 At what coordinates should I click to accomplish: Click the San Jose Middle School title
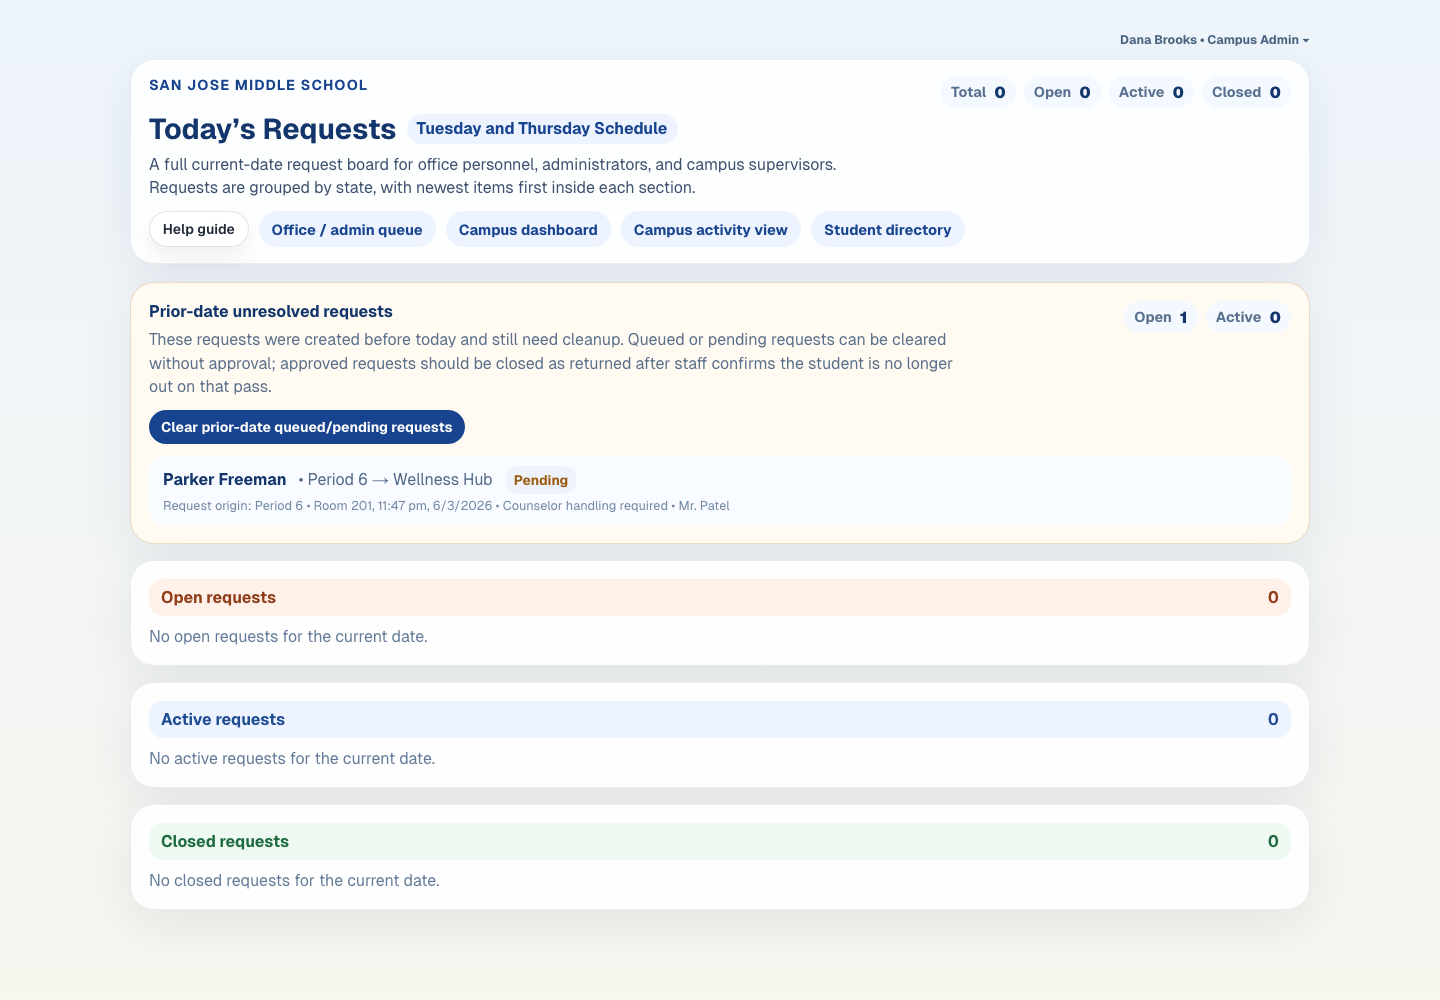point(258,85)
